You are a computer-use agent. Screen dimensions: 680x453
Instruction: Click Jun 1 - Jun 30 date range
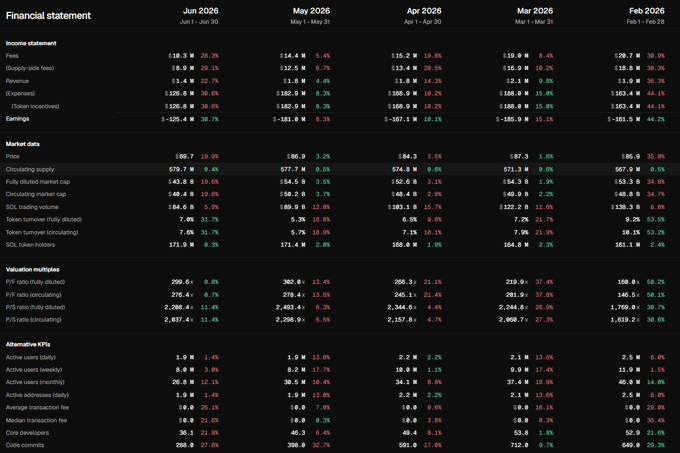[199, 22]
